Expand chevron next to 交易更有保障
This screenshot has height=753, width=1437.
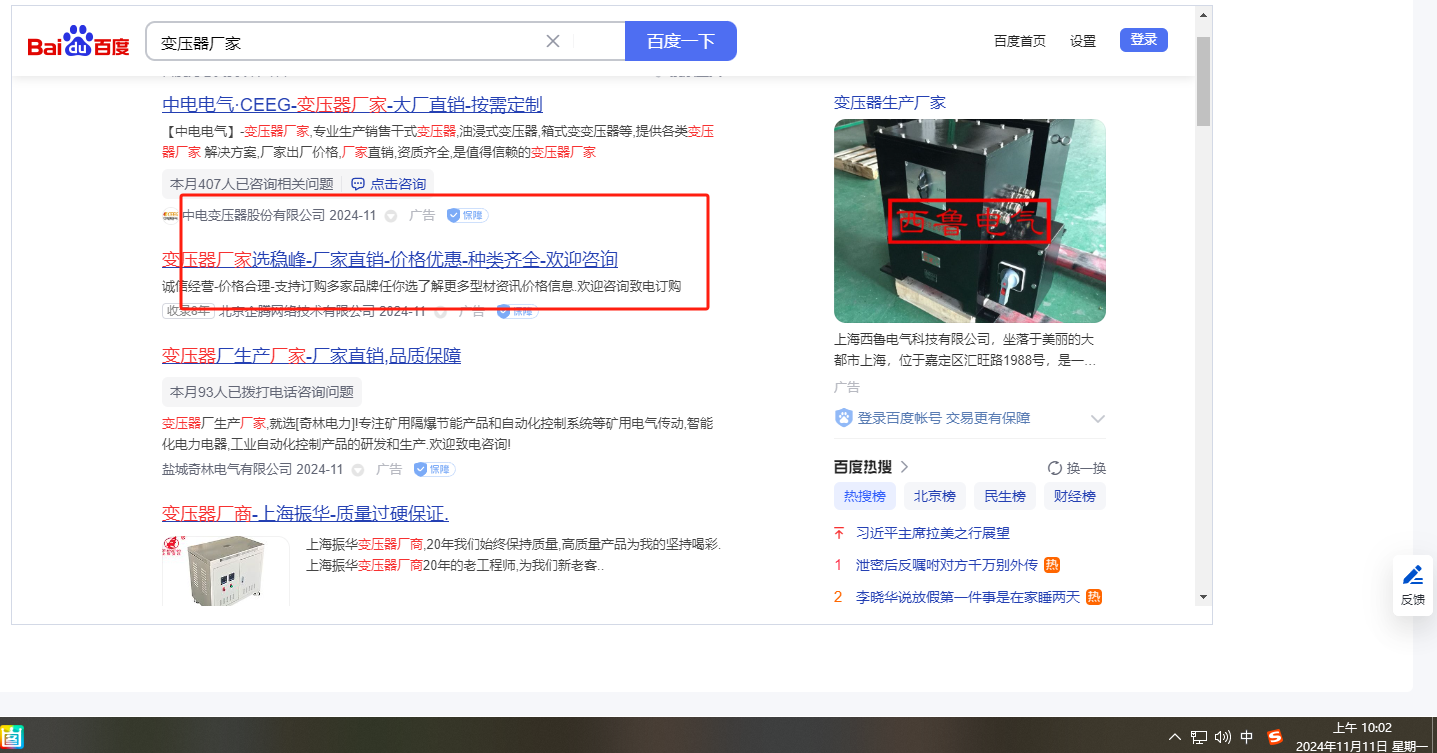coord(1097,418)
